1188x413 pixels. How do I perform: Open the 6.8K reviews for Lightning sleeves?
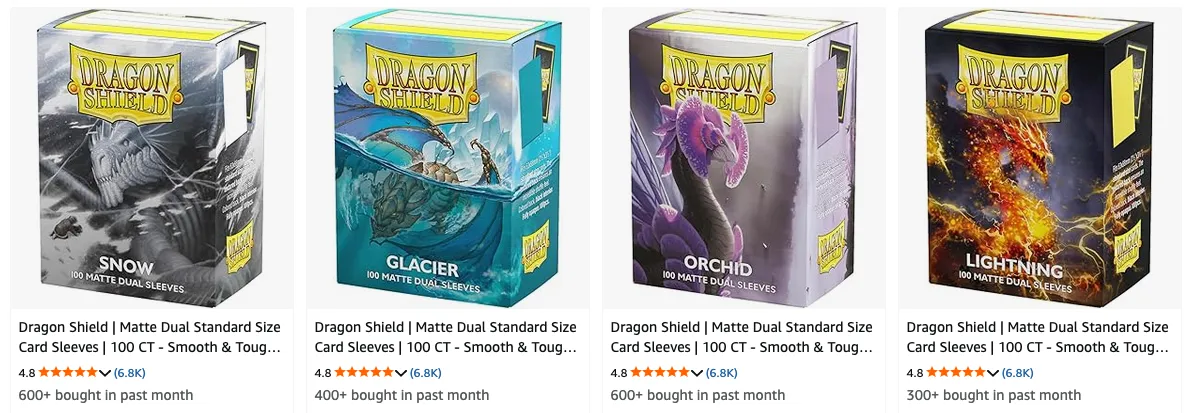pyautogui.click(x=1018, y=373)
